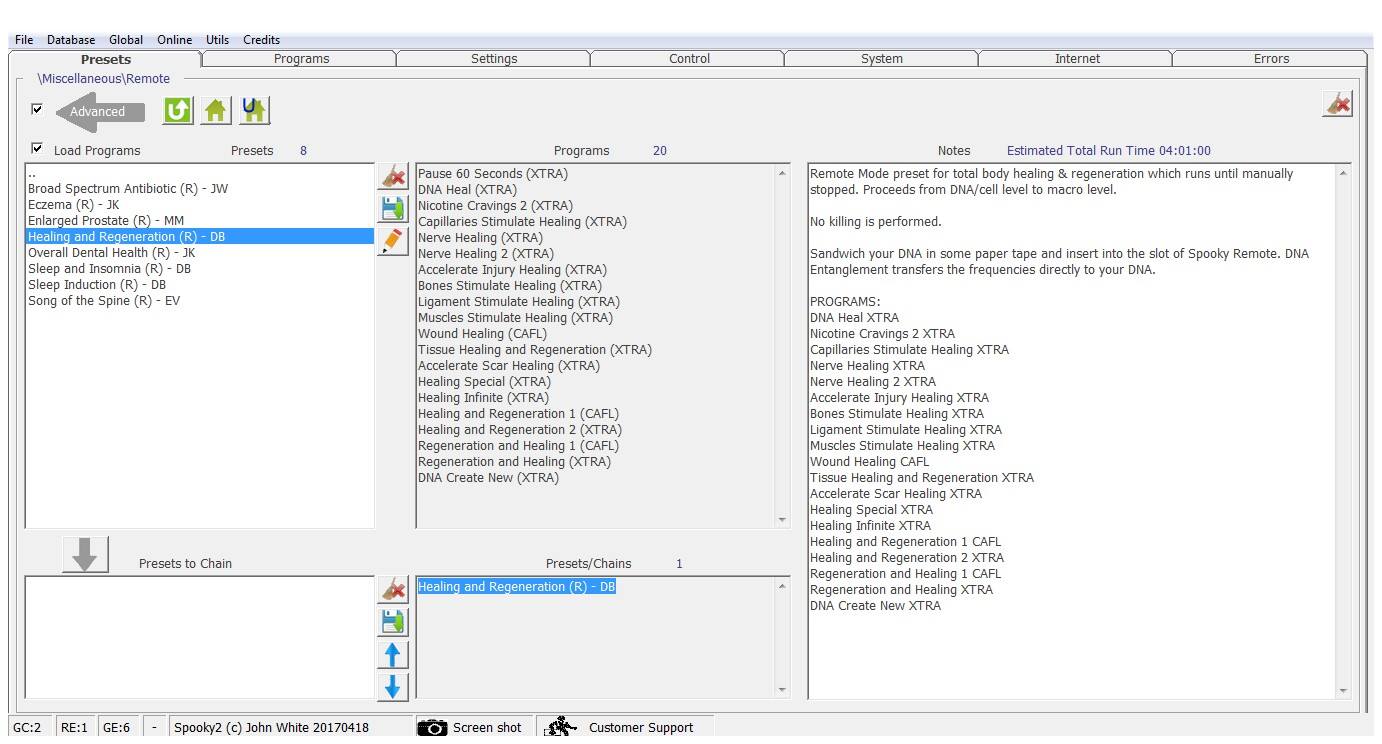The width and height of the screenshot is (1382, 744).
Task: Switch to the System tab
Action: (882, 59)
